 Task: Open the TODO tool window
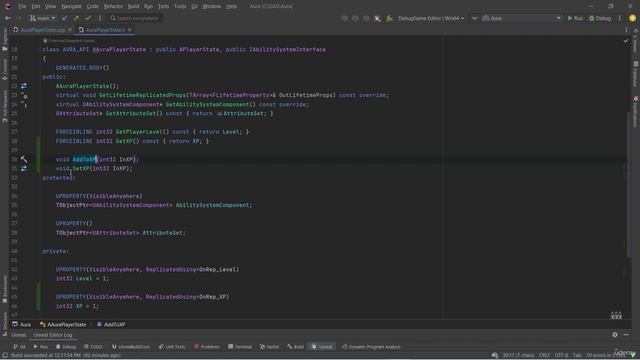click(x=93, y=347)
